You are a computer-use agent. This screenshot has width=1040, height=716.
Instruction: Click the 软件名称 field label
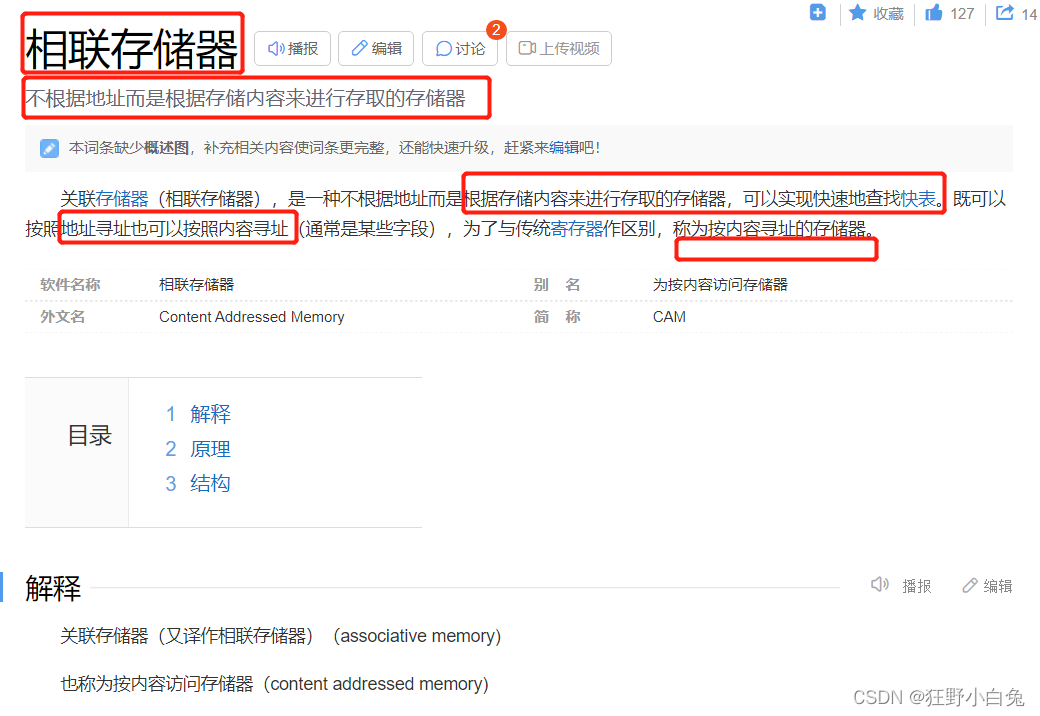(x=70, y=284)
